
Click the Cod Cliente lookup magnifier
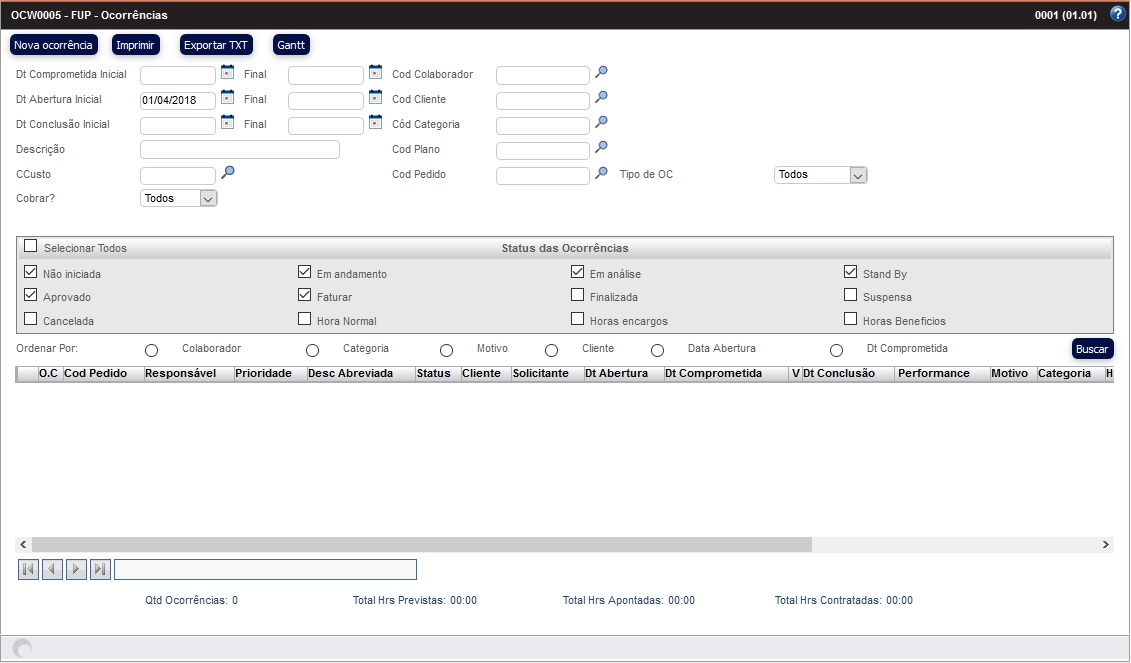click(601, 97)
